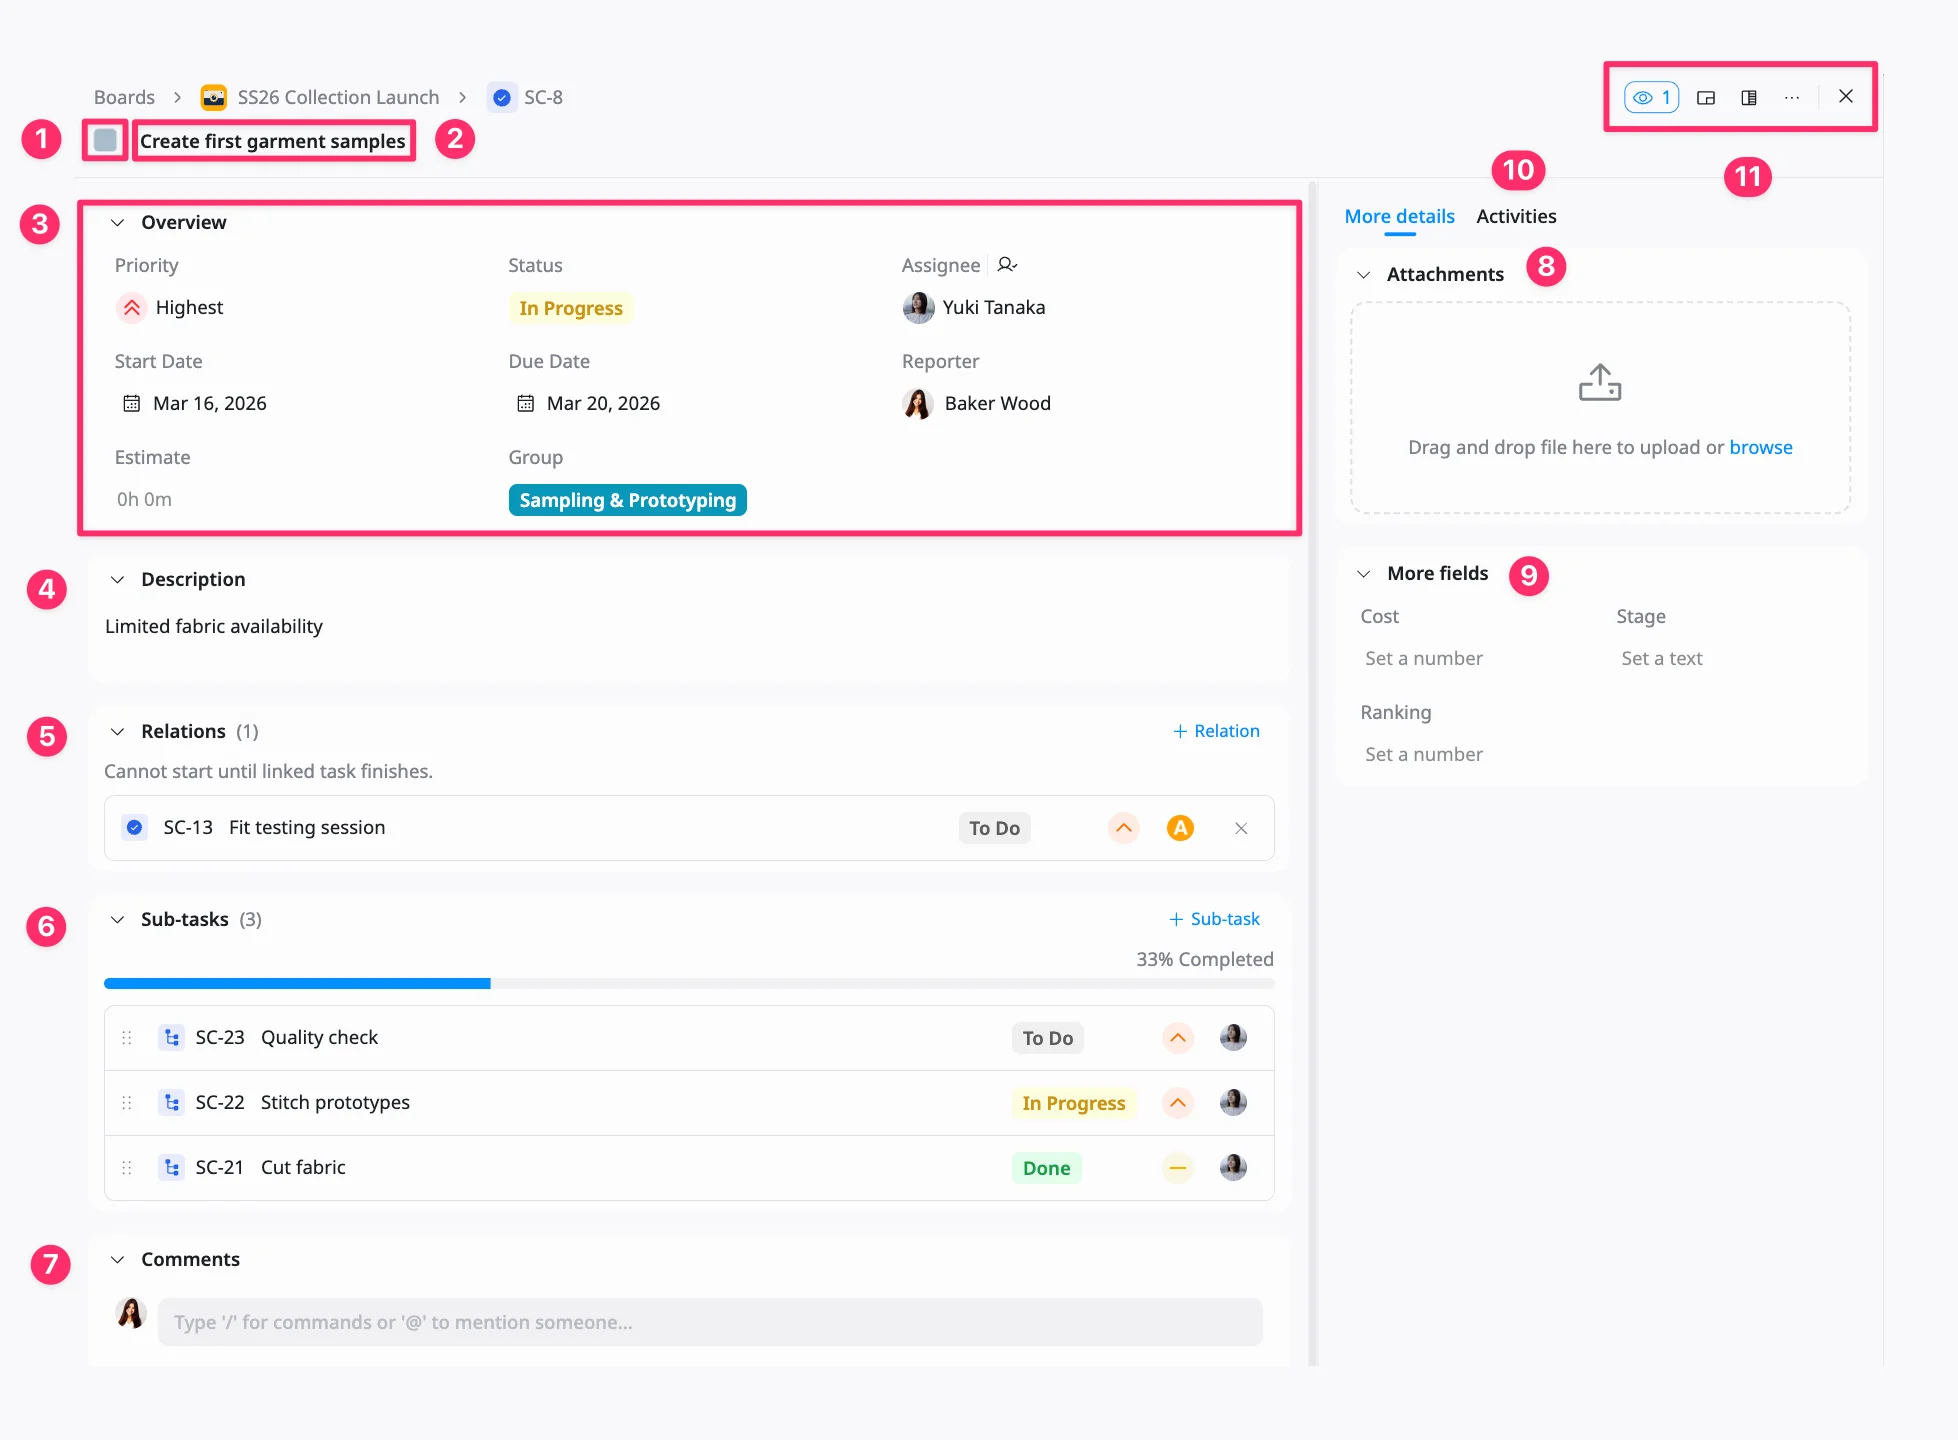
Task: Click SC-23 assignee avatar
Action: (1233, 1037)
